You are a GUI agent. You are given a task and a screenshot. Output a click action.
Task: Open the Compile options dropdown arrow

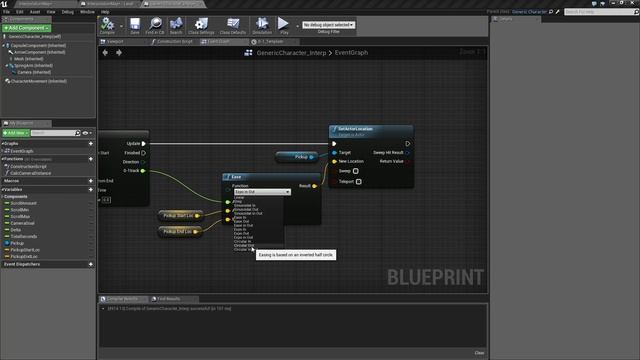[121, 26]
